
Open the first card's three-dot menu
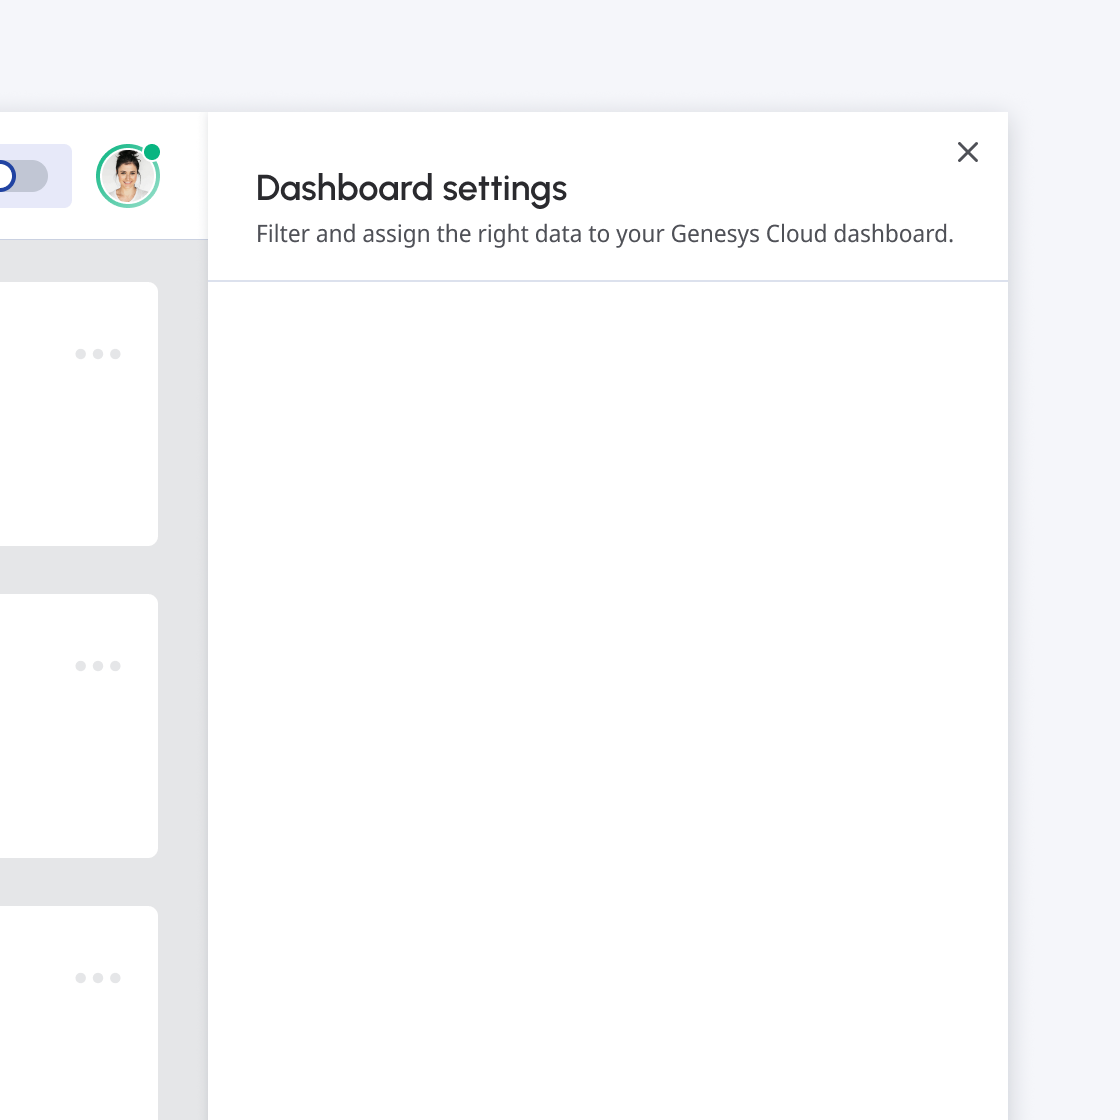tap(98, 354)
